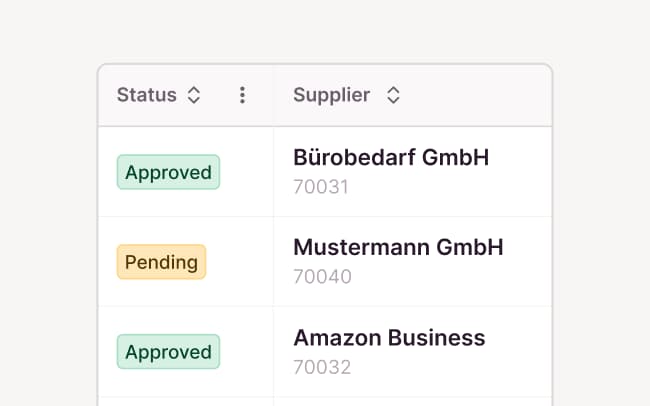Open the Bürobedarf GmbH supplier name
The width and height of the screenshot is (650, 406).
390,157
